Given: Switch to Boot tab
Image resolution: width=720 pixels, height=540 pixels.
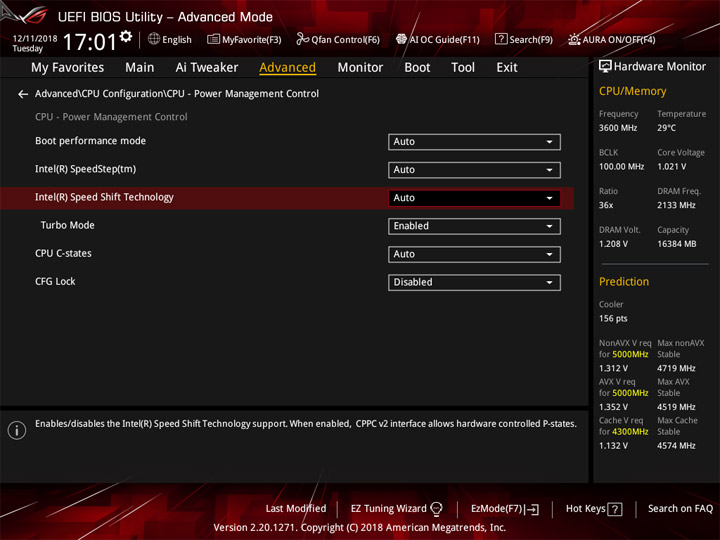Looking at the screenshot, I should (417, 68).
